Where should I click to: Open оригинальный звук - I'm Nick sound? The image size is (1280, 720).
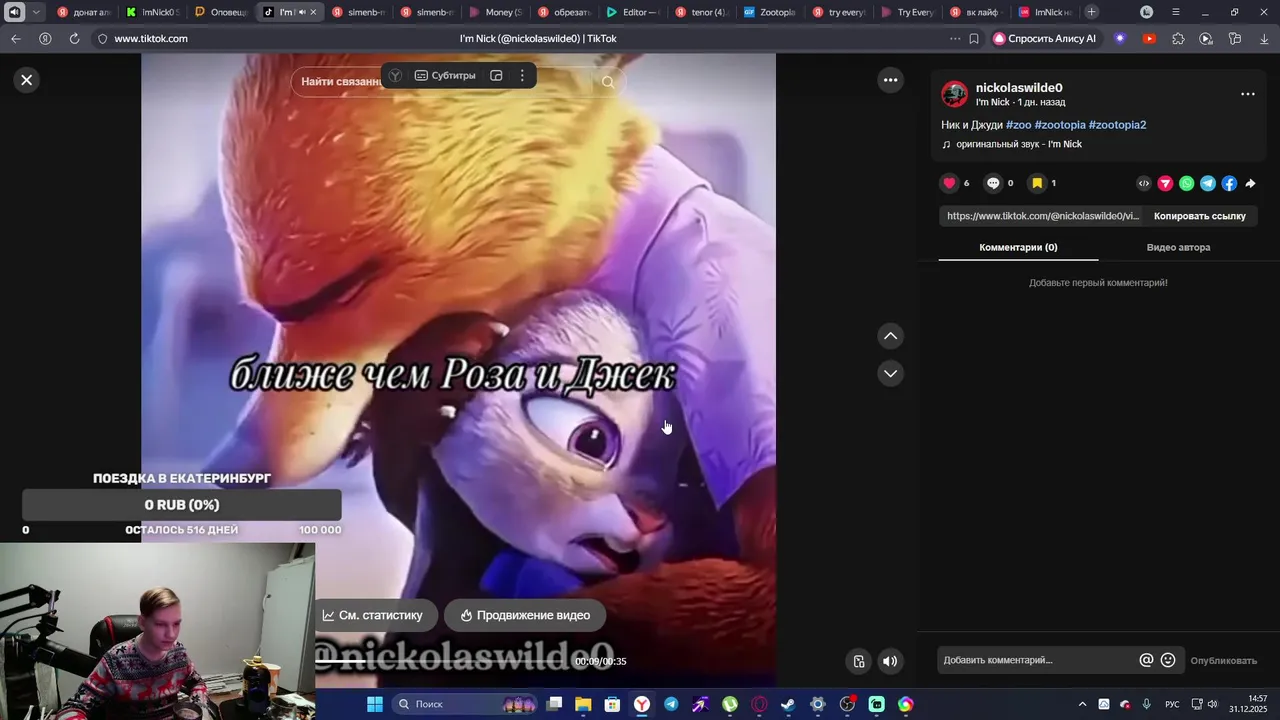(1018, 144)
